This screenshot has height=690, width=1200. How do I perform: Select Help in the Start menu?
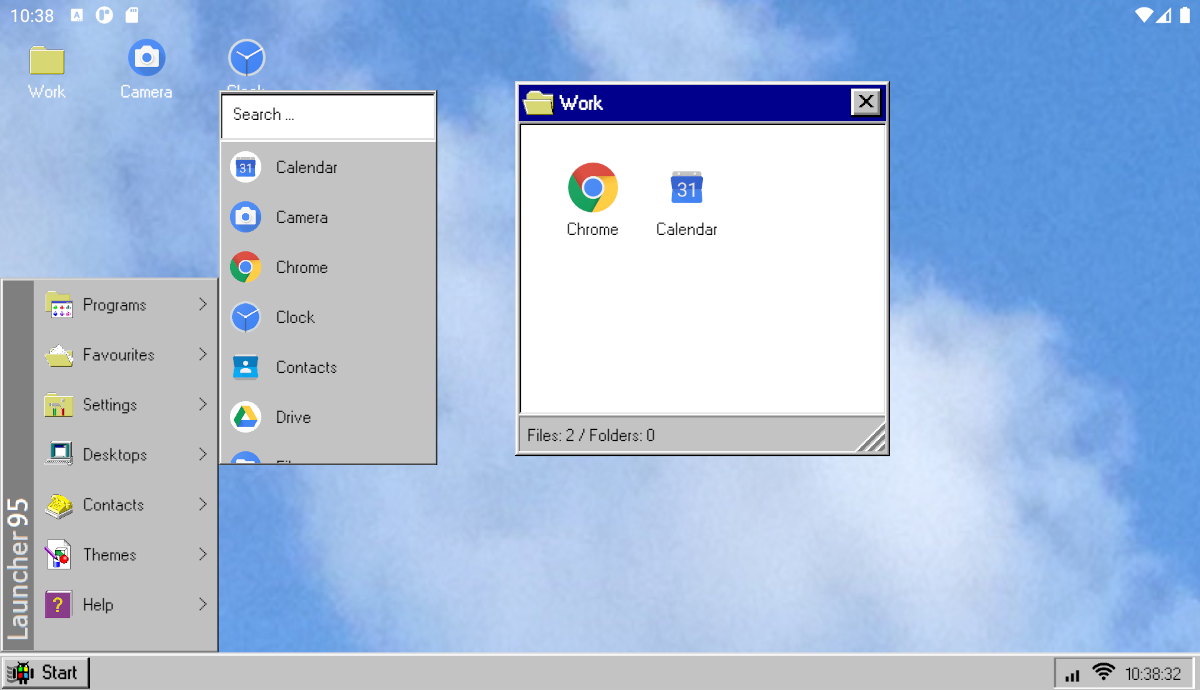click(x=126, y=605)
